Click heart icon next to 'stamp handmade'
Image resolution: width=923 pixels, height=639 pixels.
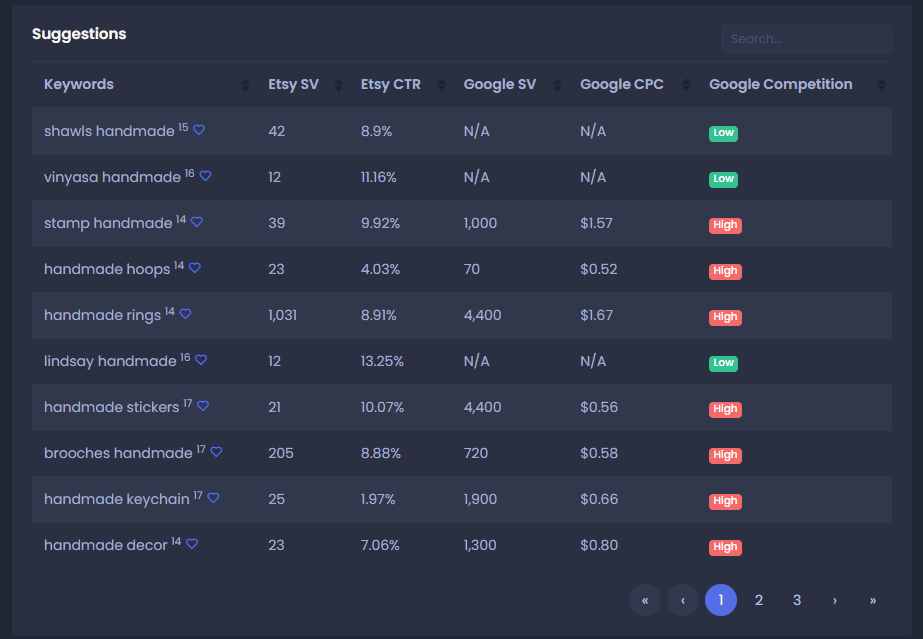tap(197, 222)
